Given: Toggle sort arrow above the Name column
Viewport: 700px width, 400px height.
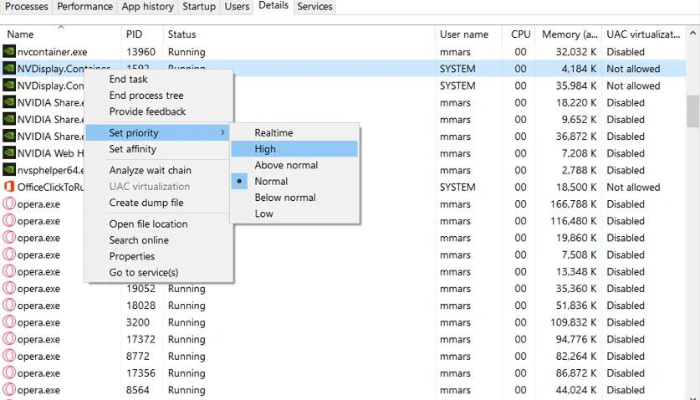Looking at the screenshot, I should pyautogui.click(x=61, y=27).
